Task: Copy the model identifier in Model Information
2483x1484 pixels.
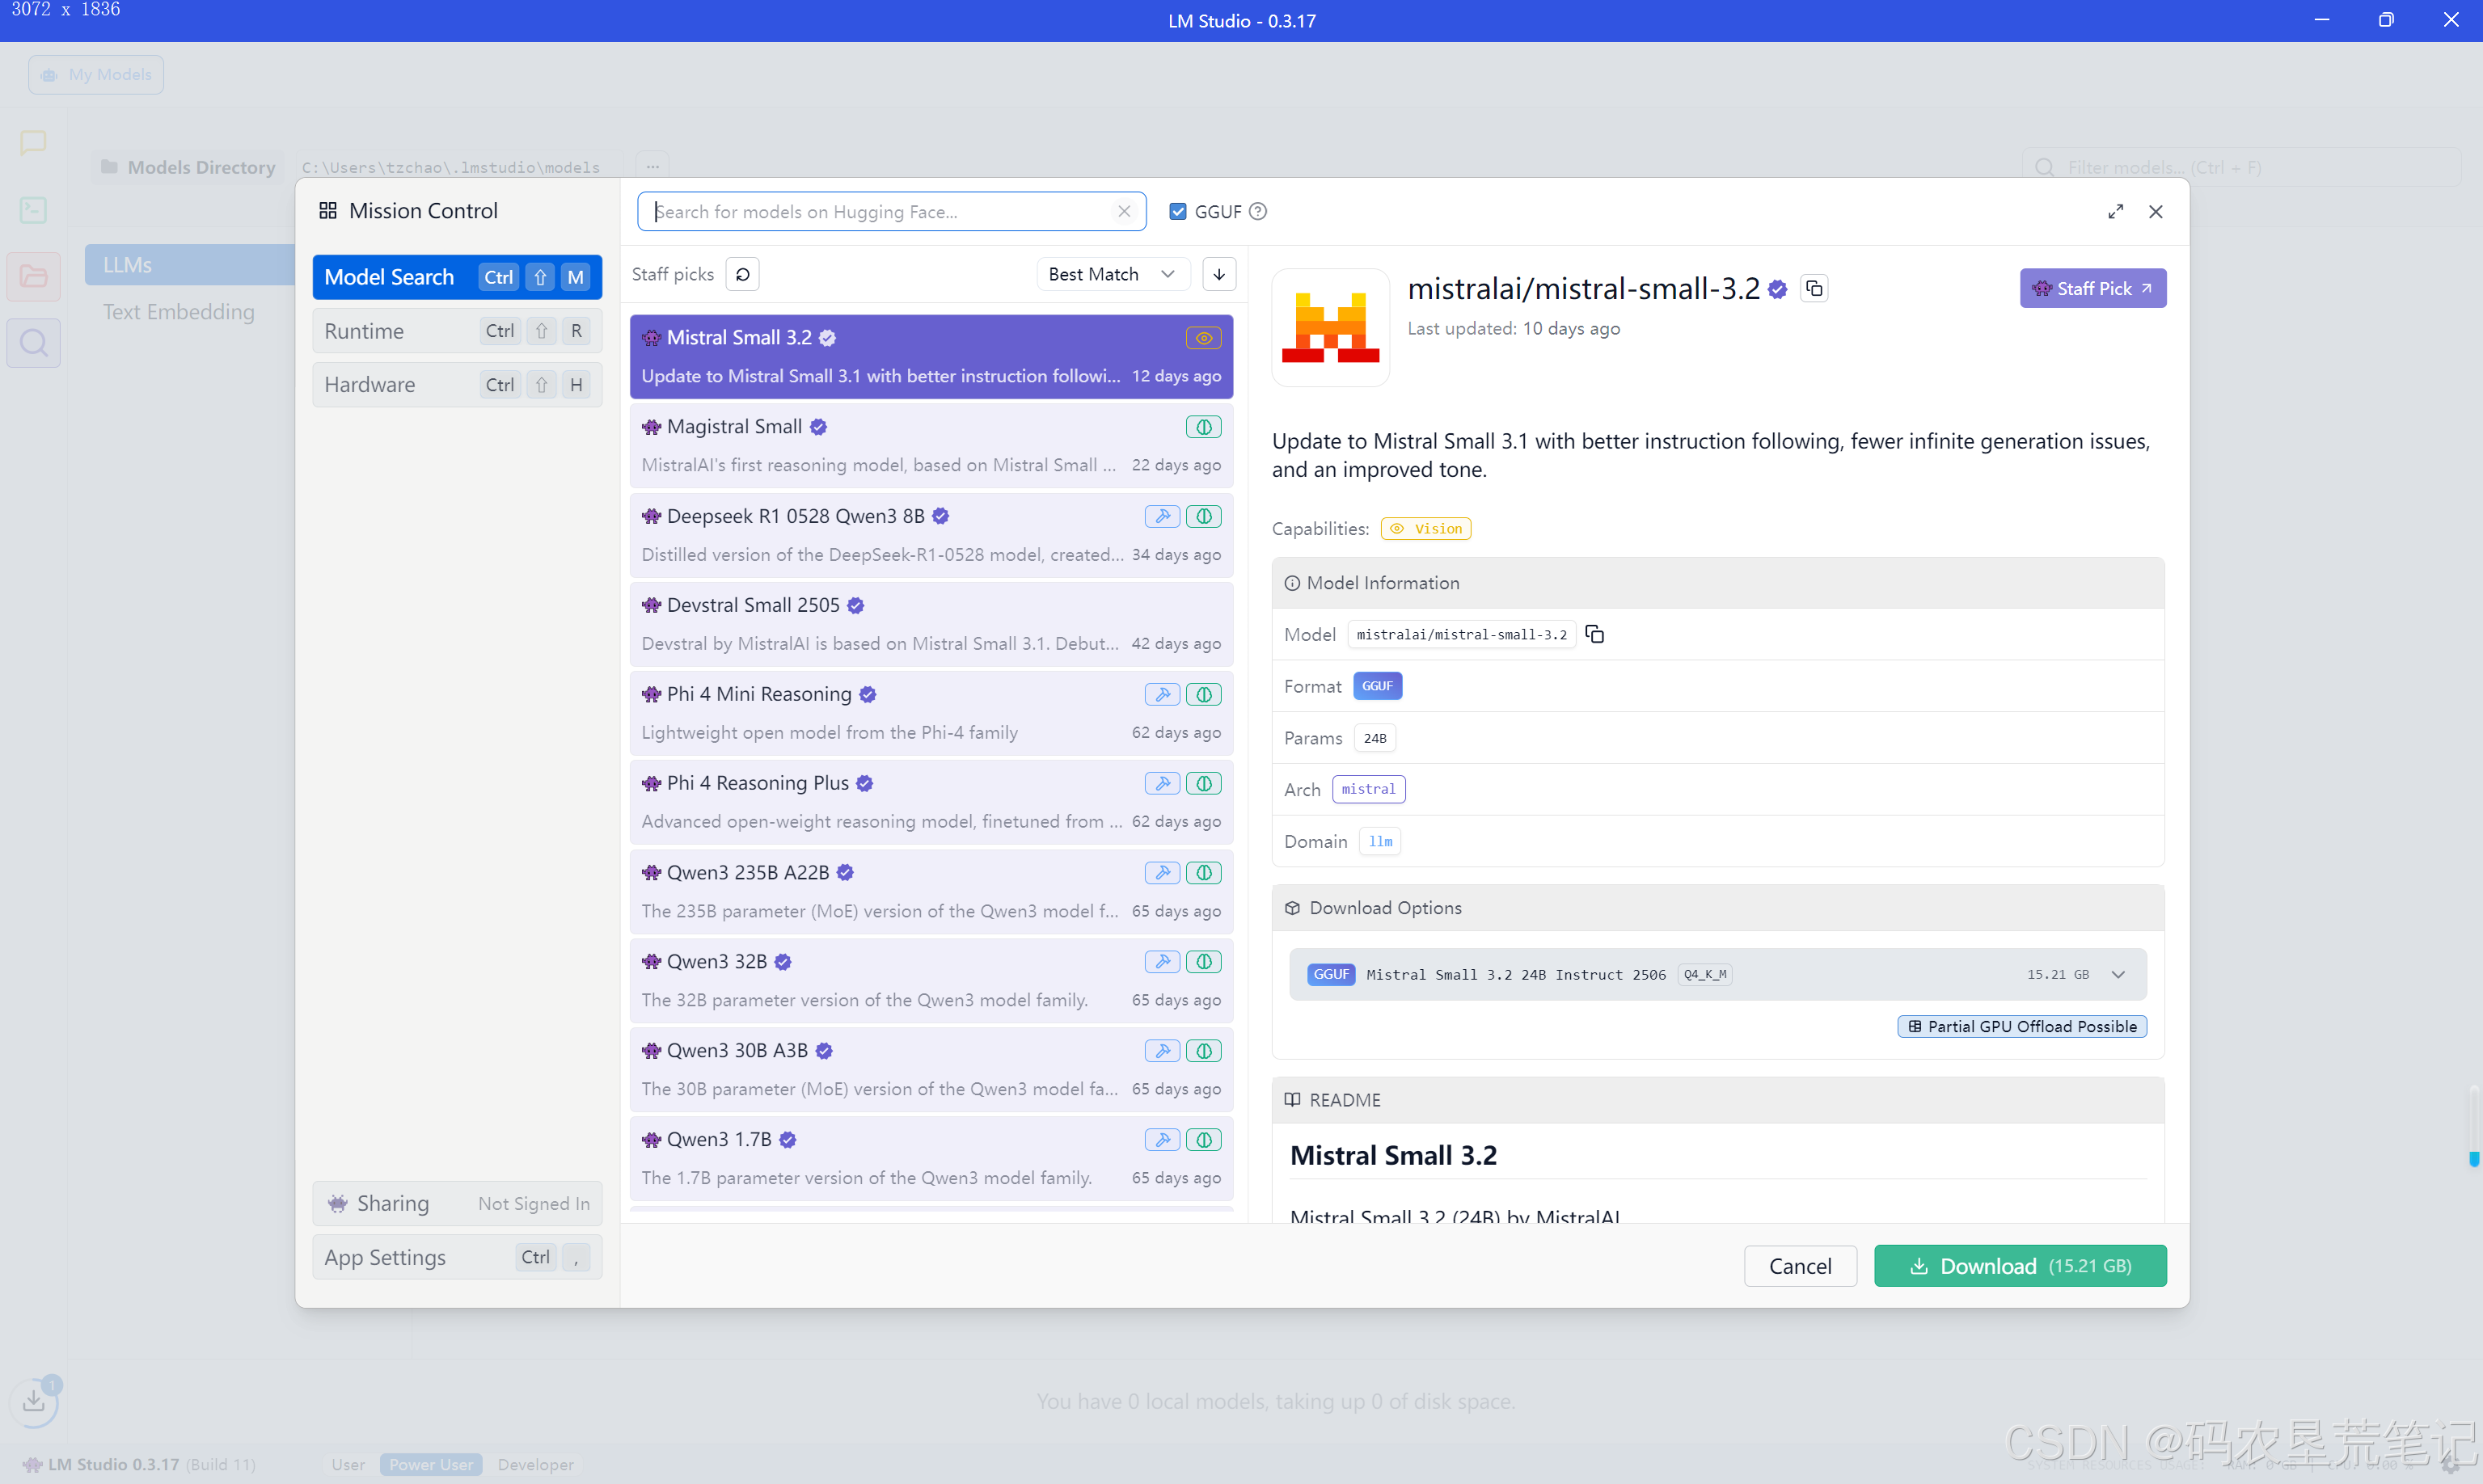Action: click(1595, 634)
